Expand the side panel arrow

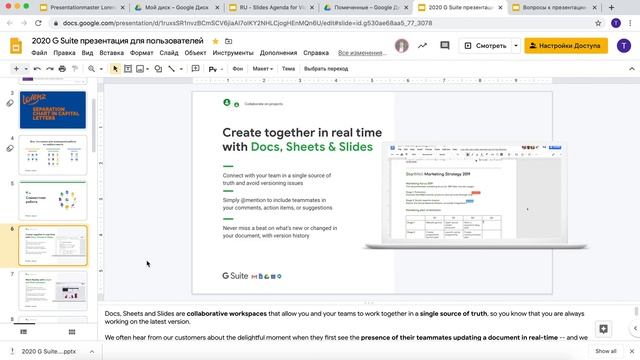pos(635,328)
